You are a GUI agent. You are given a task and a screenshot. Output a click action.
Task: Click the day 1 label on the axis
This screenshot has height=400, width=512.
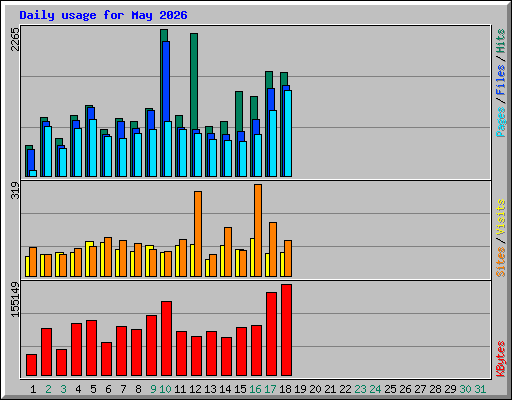(x=33, y=389)
